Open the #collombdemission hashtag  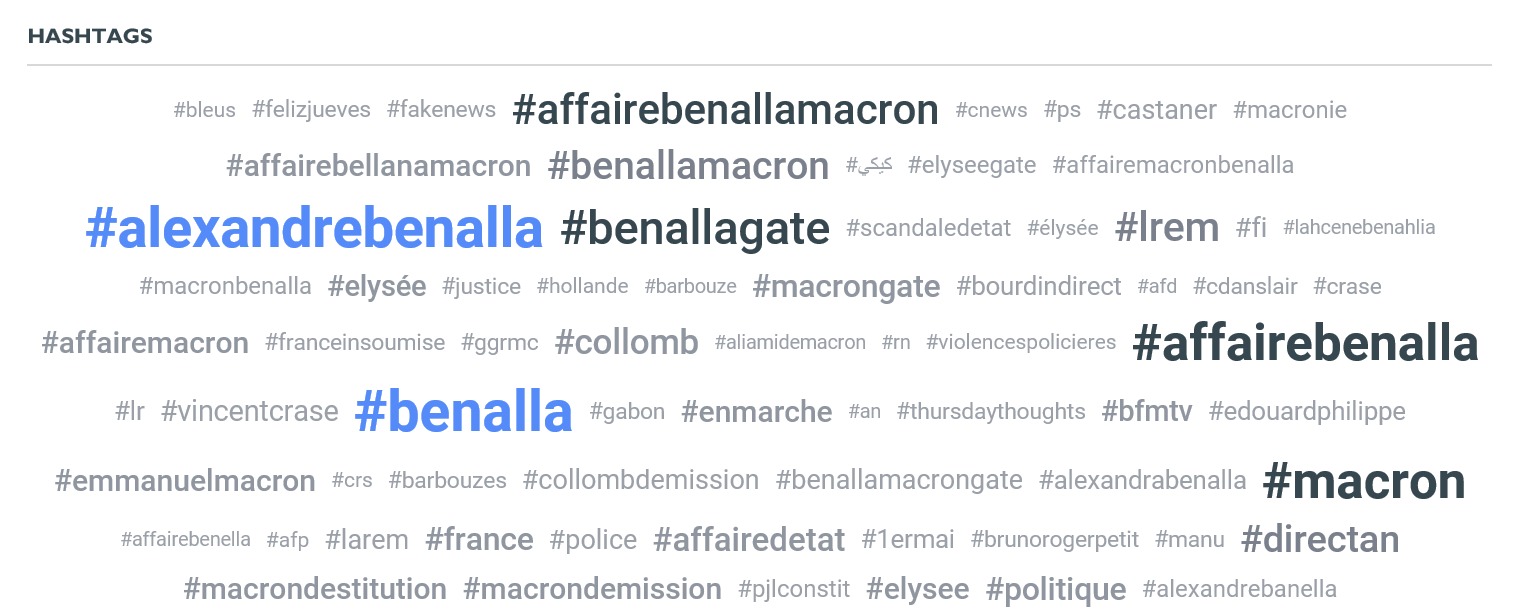pos(641,480)
